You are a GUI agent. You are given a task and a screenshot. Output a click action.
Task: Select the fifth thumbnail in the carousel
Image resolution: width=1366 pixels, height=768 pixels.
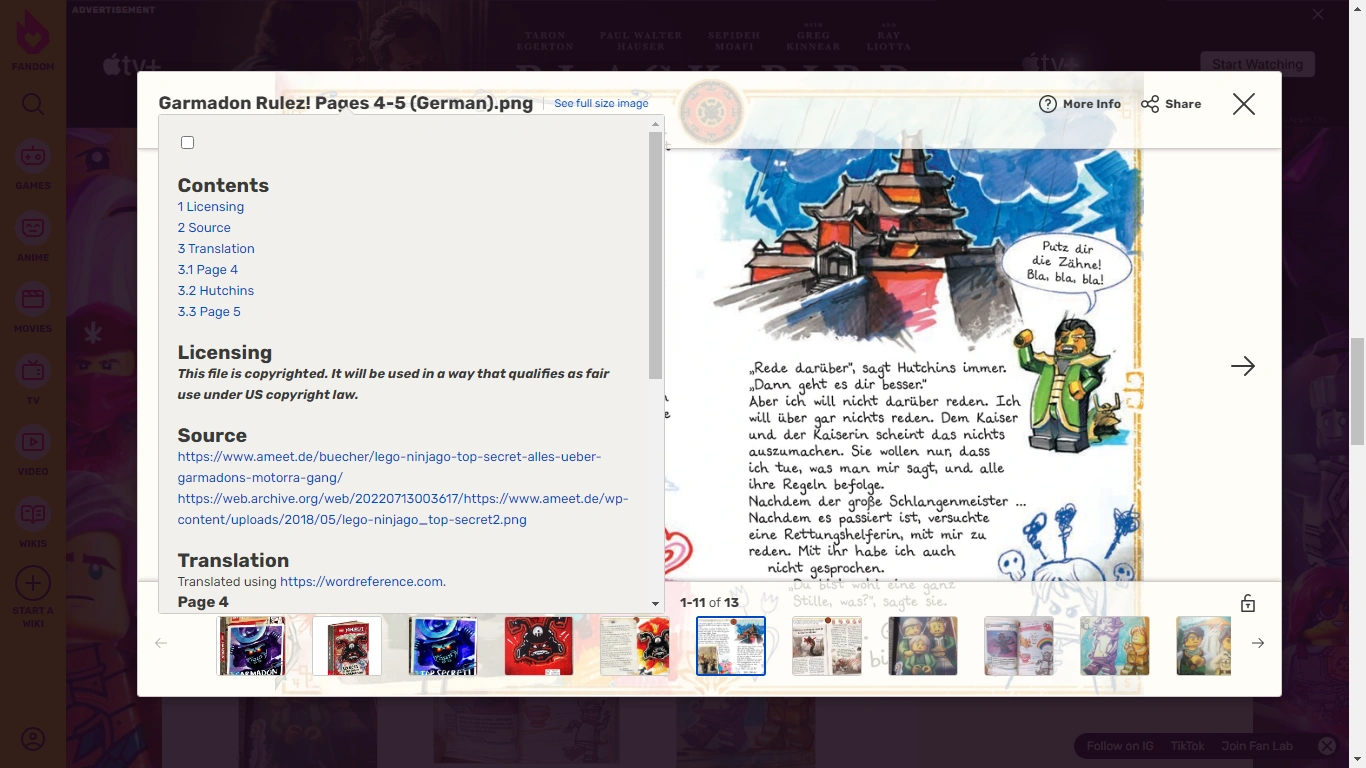635,646
